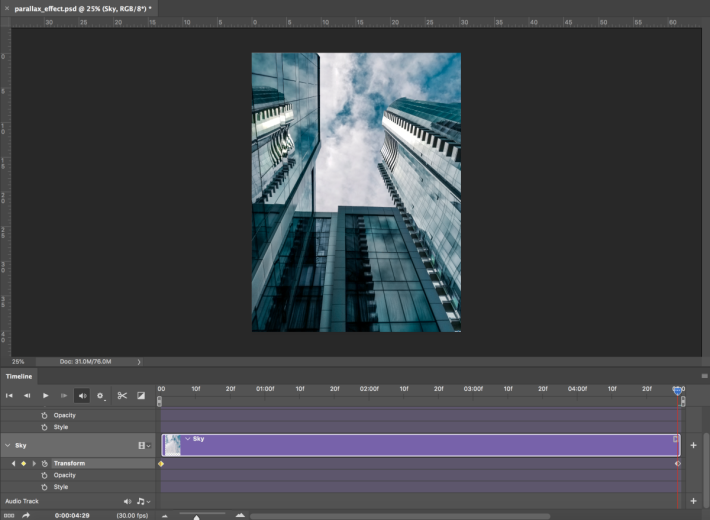Play the timeline animation

point(45,395)
